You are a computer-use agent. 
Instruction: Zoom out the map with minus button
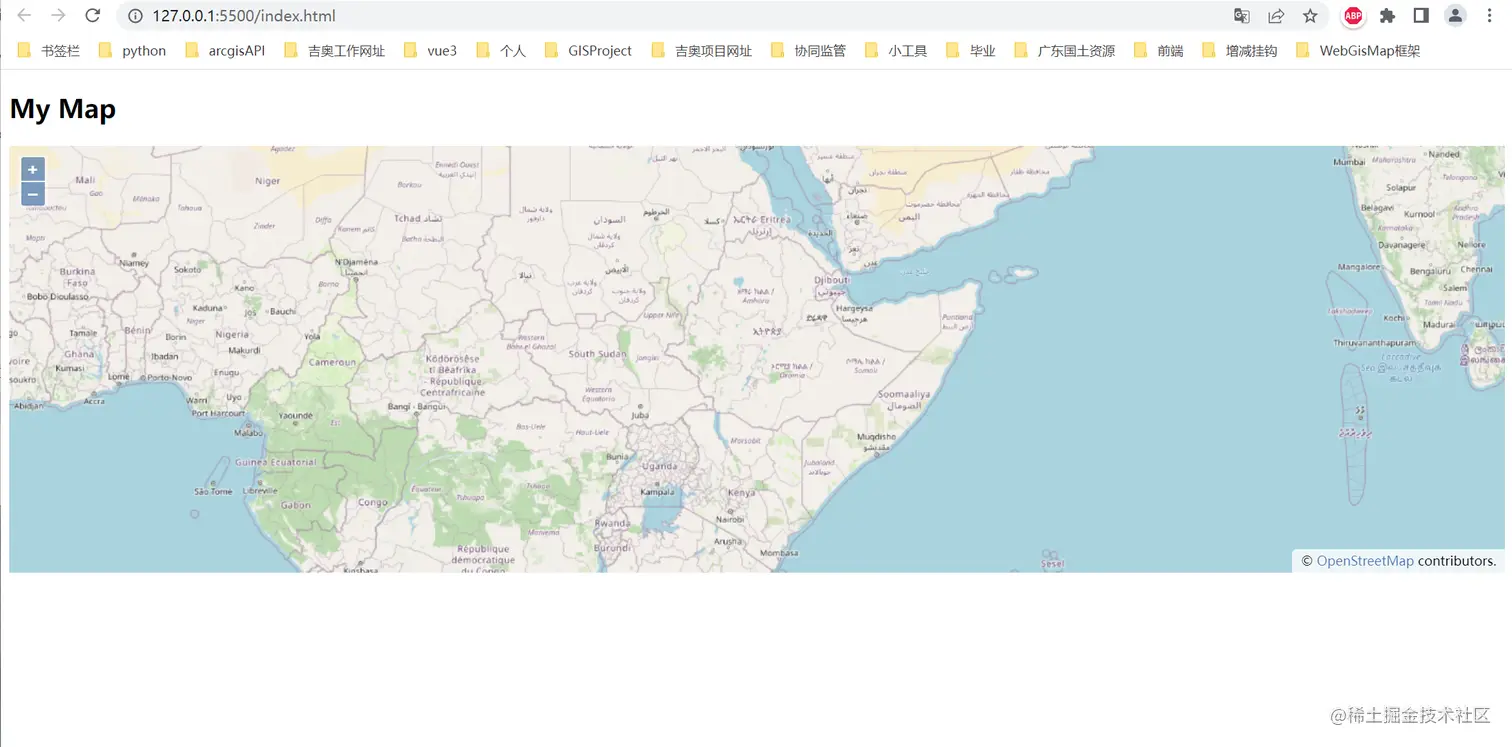pyautogui.click(x=33, y=193)
